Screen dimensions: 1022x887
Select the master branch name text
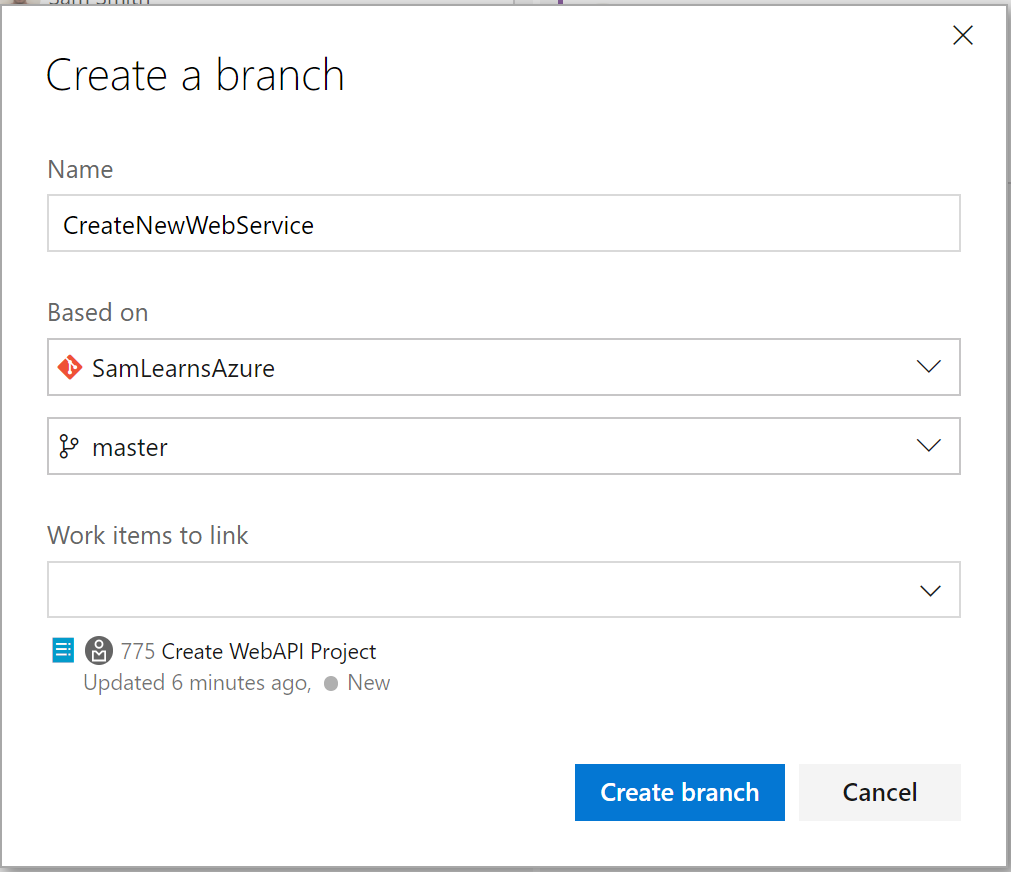coord(130,447)
